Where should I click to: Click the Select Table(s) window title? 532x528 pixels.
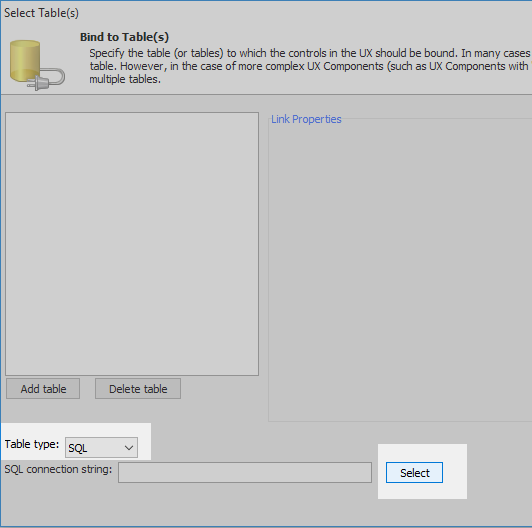click(41, 13)
